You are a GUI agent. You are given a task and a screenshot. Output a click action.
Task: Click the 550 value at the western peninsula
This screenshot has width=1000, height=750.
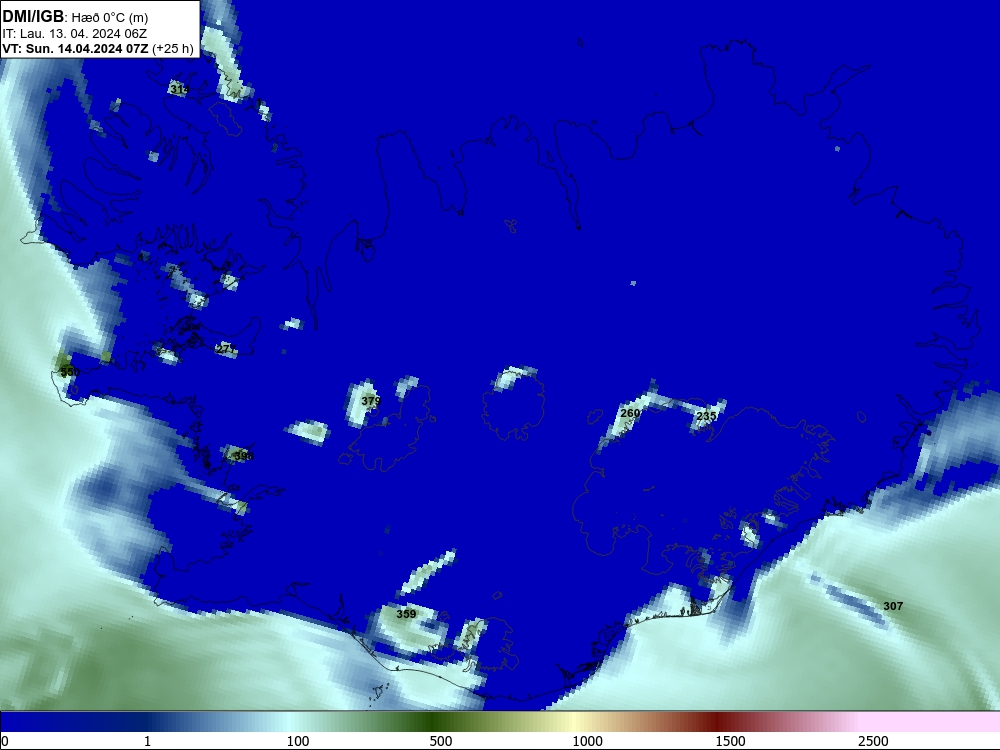pyautogui.click(x=70, y=372)
